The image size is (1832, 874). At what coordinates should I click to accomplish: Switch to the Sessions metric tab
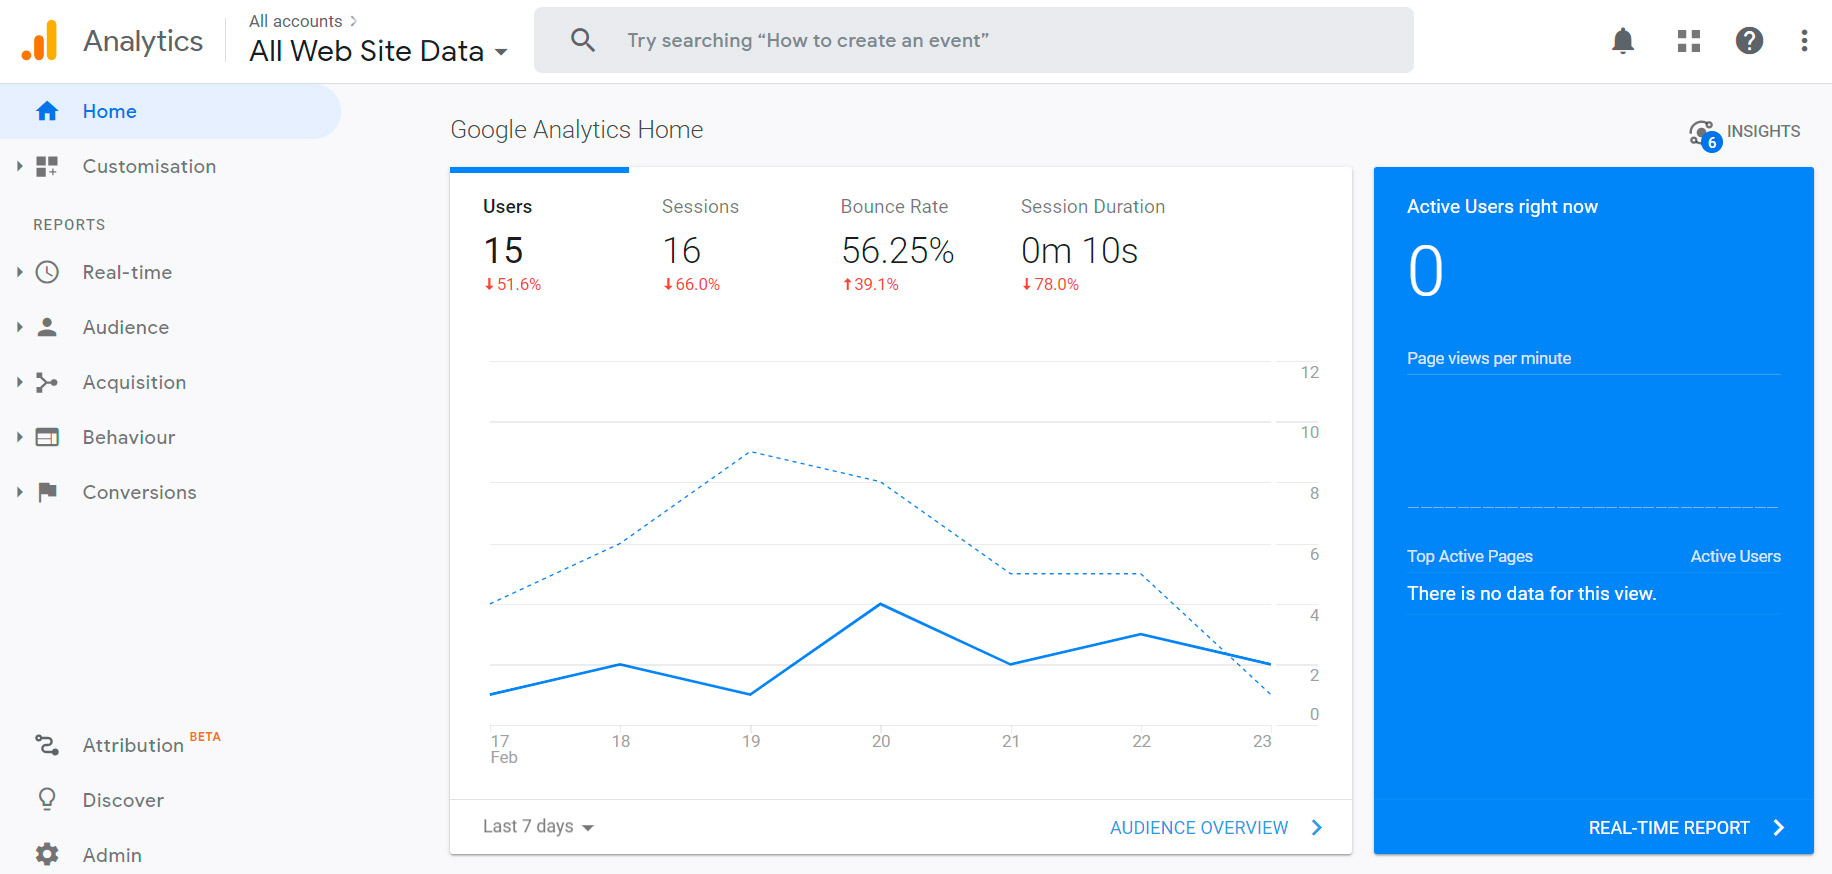[x=700, y=247]
